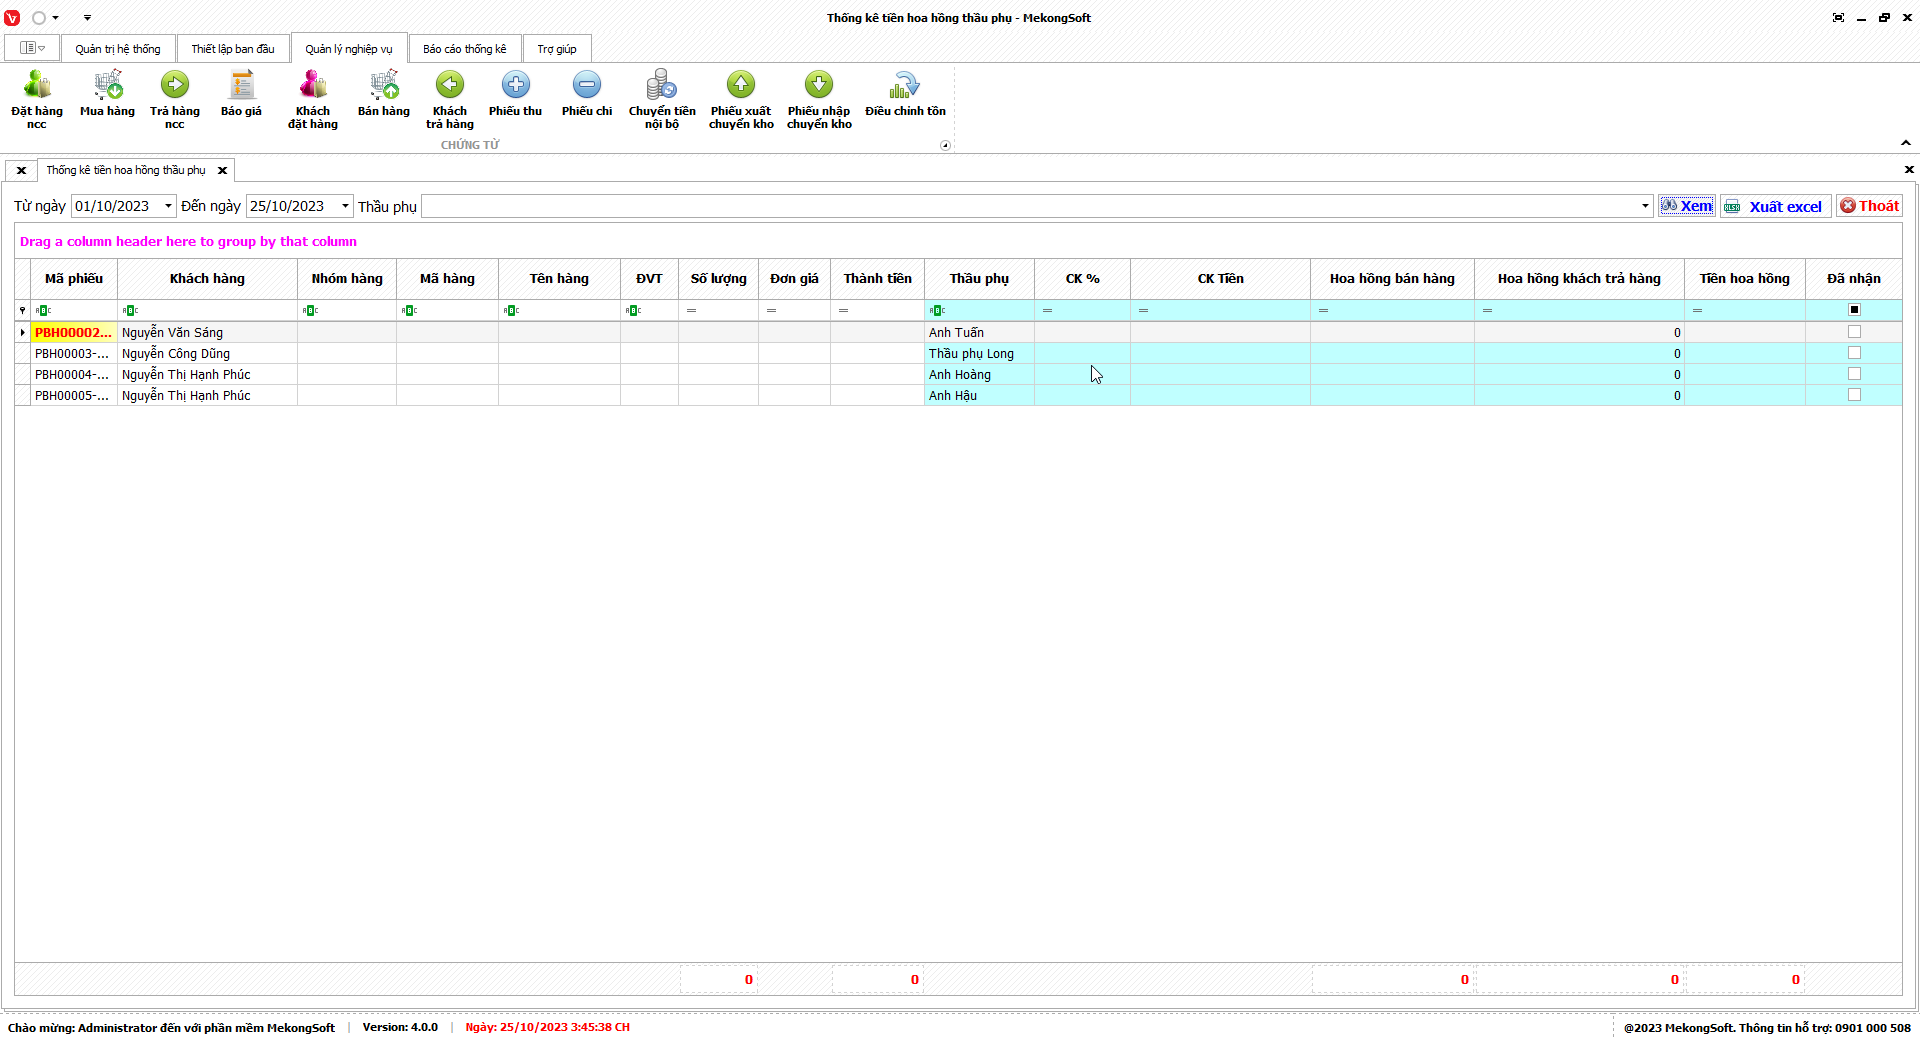1920x1039 pixels.
Task: Open the Đặt hàng ncc tool
Action: (37, 86)
